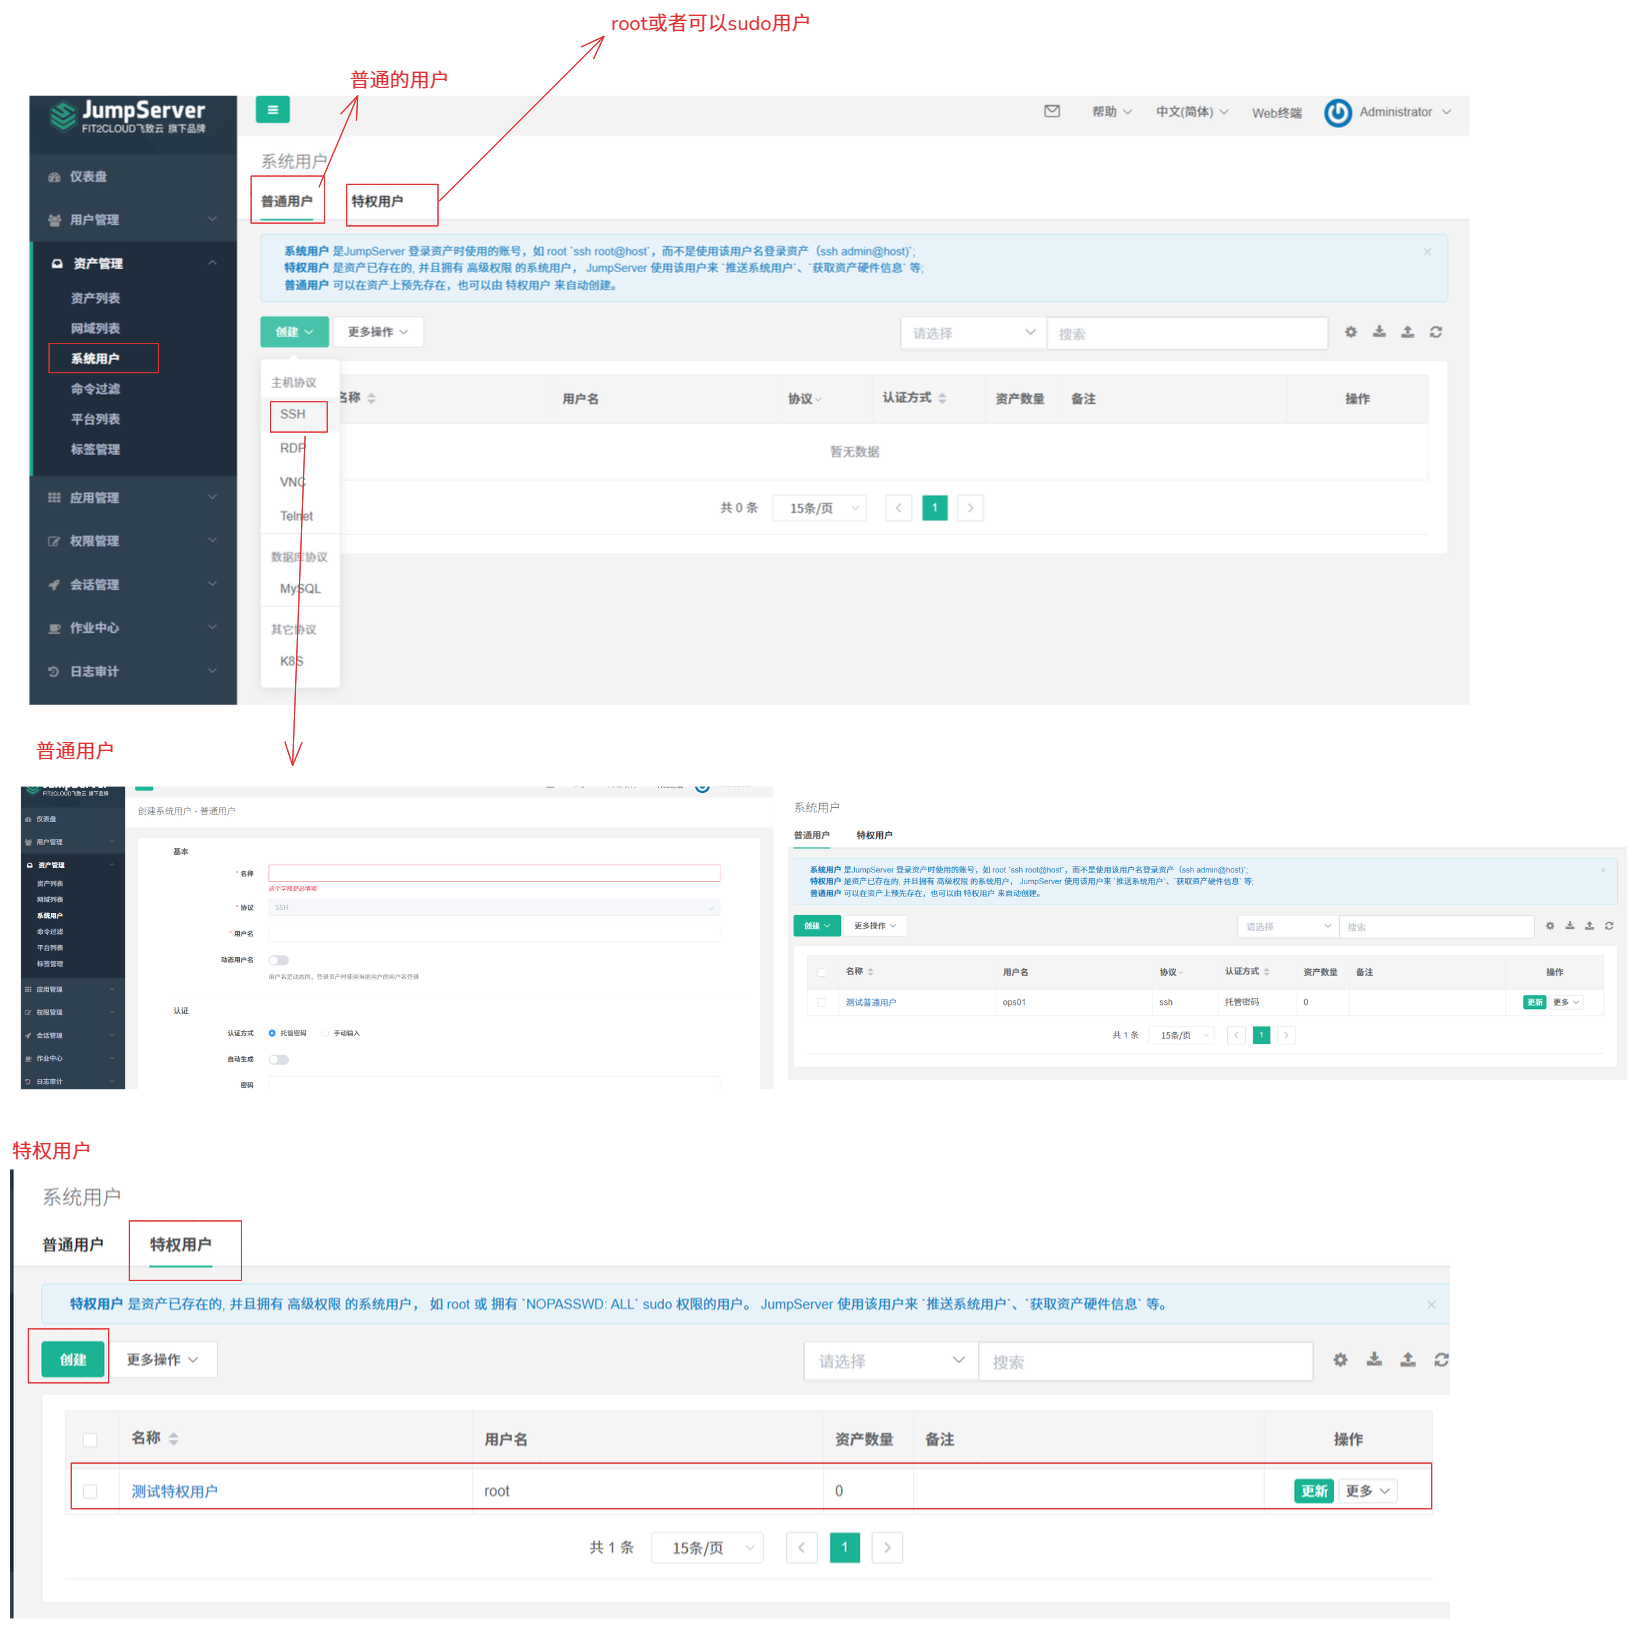
Task: Open the mail envelope icon in top bar
Action: [x=1052, y=111]
